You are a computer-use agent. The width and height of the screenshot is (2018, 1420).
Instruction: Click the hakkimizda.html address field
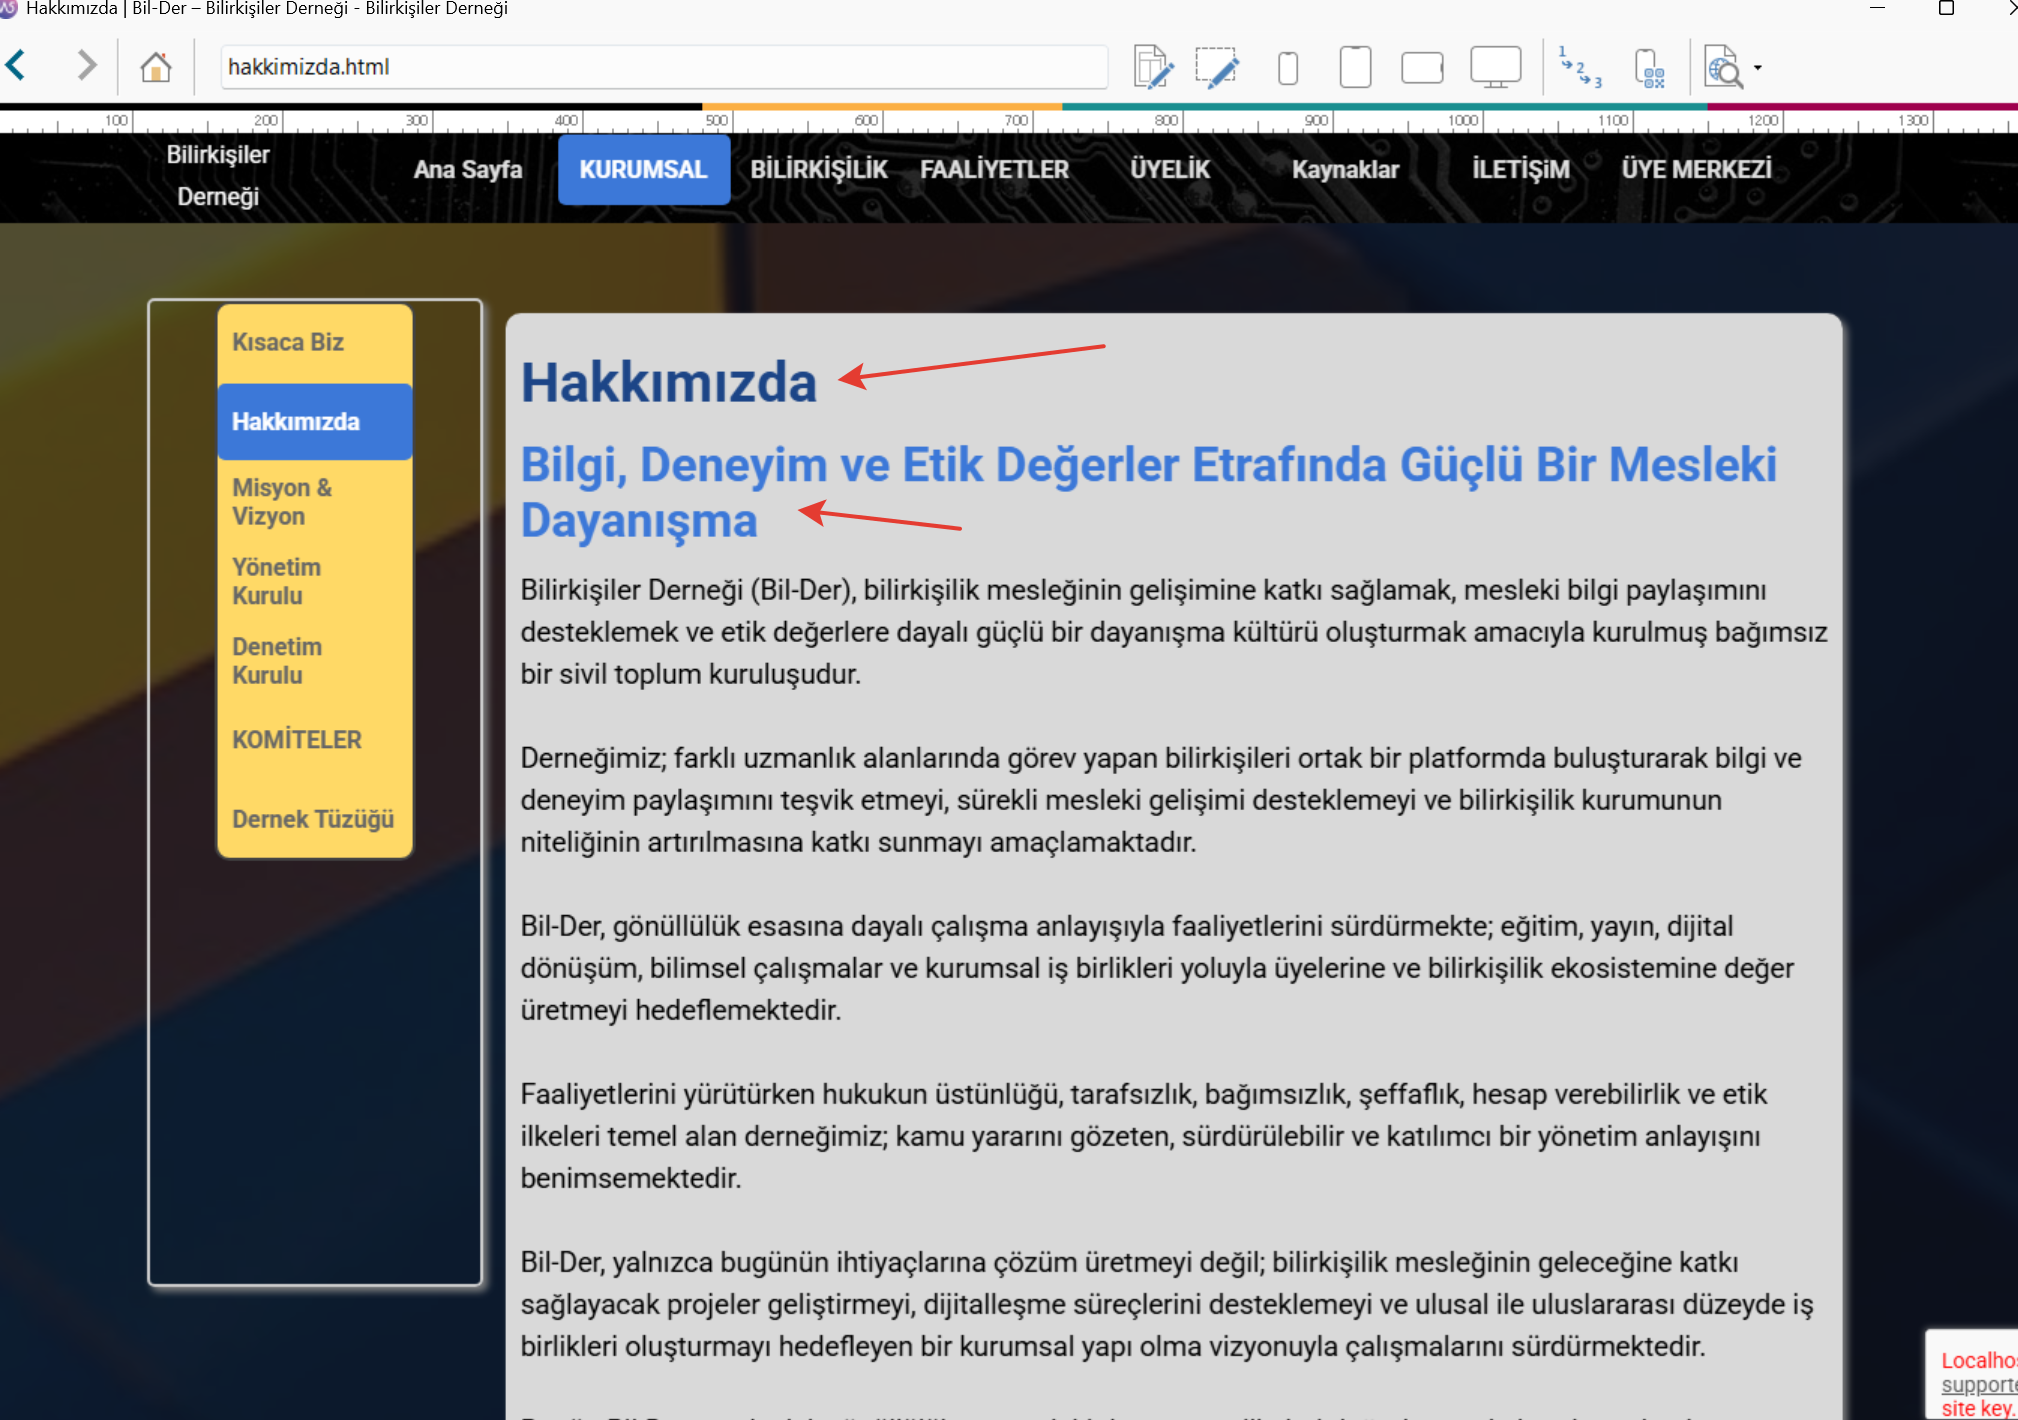coord(664,67)
